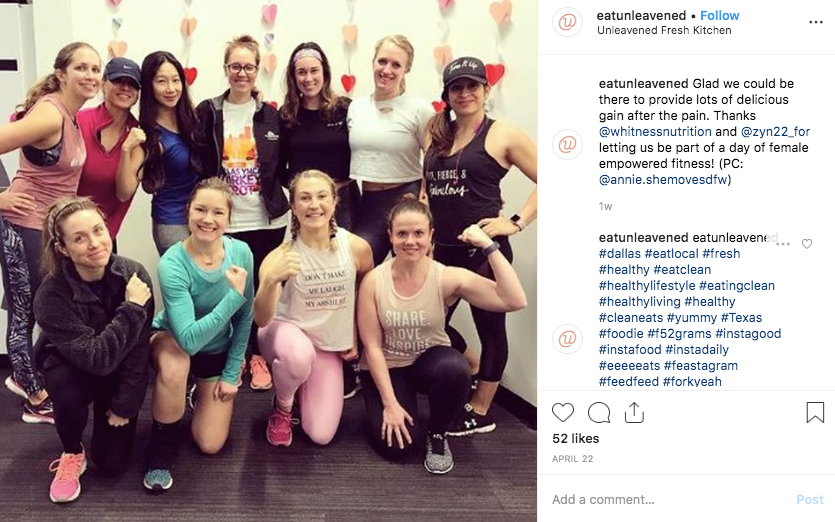Submit comment with the Post button
This screenshot has width=835, height=522.
(810, 500)
